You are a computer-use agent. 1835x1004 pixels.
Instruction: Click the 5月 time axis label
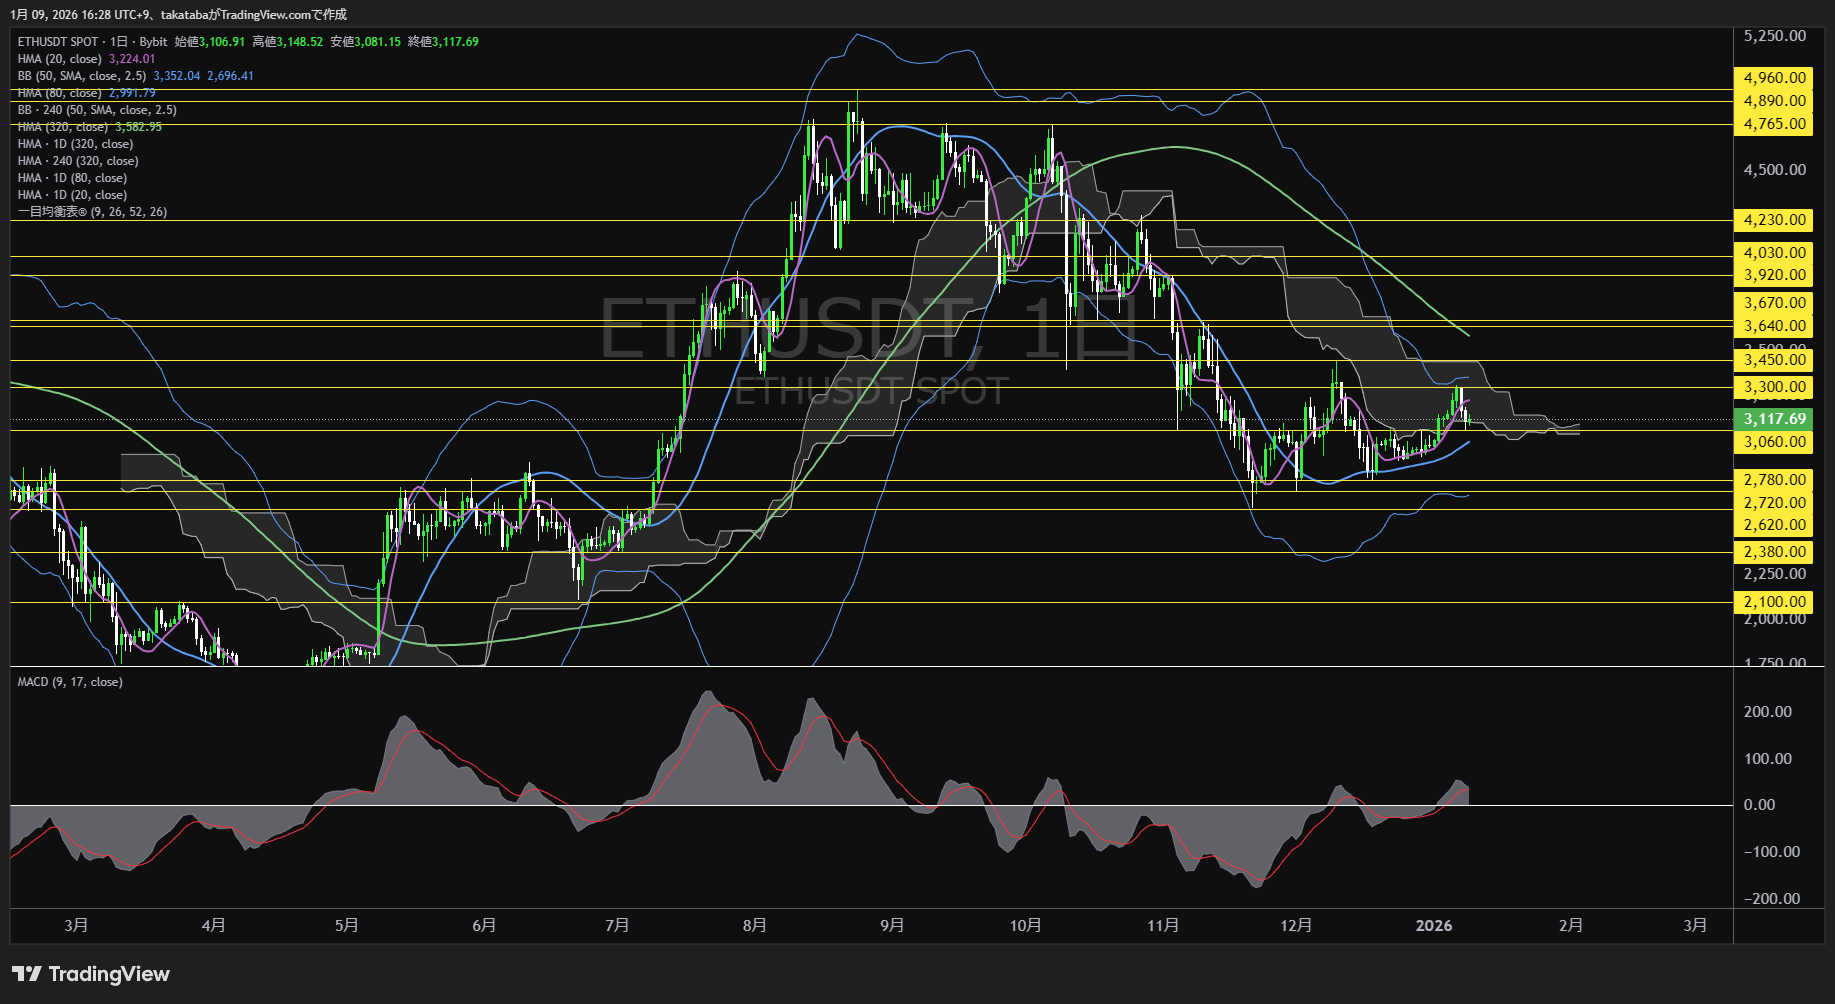[x=346, y=926]
